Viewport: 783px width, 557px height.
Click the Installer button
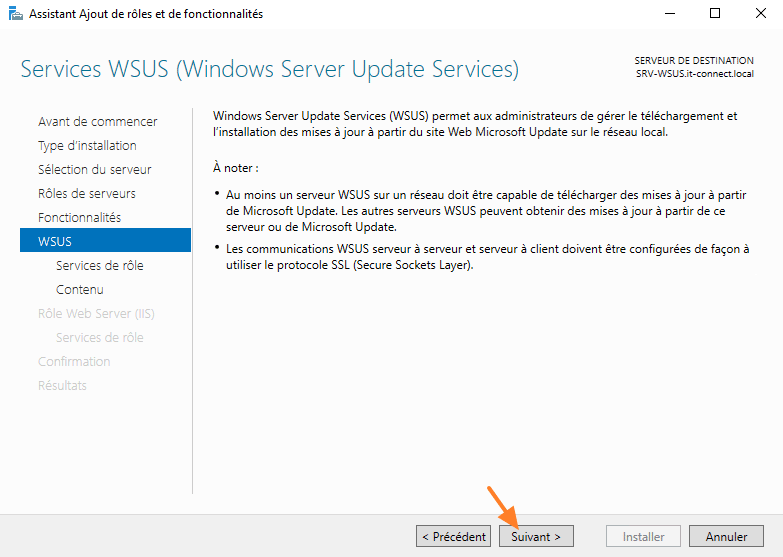click(644, 537)
